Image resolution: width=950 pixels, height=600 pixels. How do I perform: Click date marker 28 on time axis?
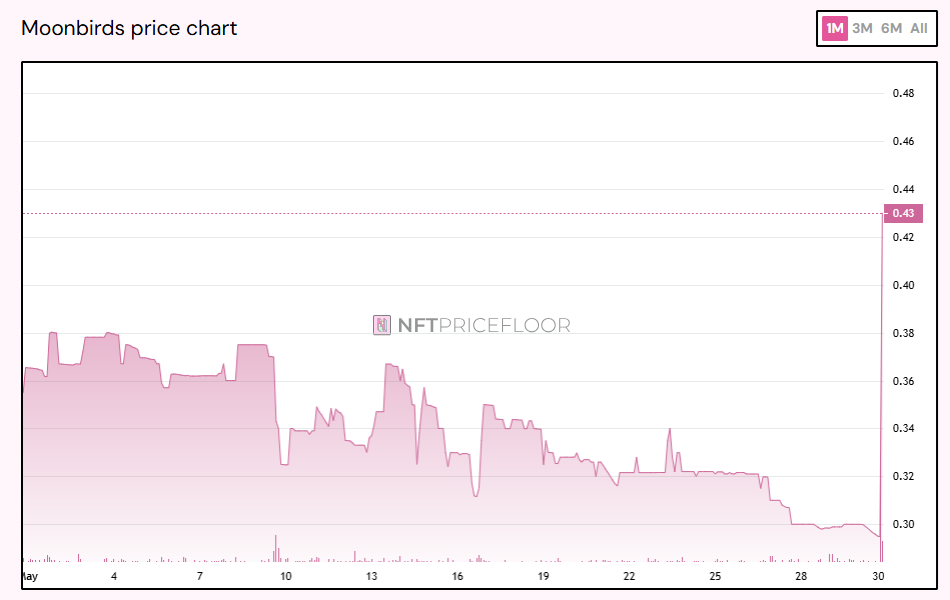tap(801, 577)
